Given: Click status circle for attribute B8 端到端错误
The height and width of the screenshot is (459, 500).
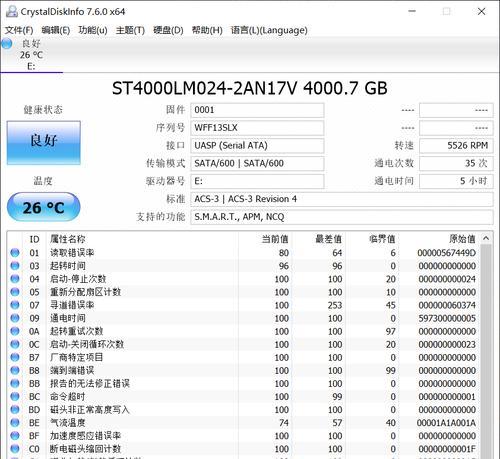Looking at the screenshot, I should (15, 370).
